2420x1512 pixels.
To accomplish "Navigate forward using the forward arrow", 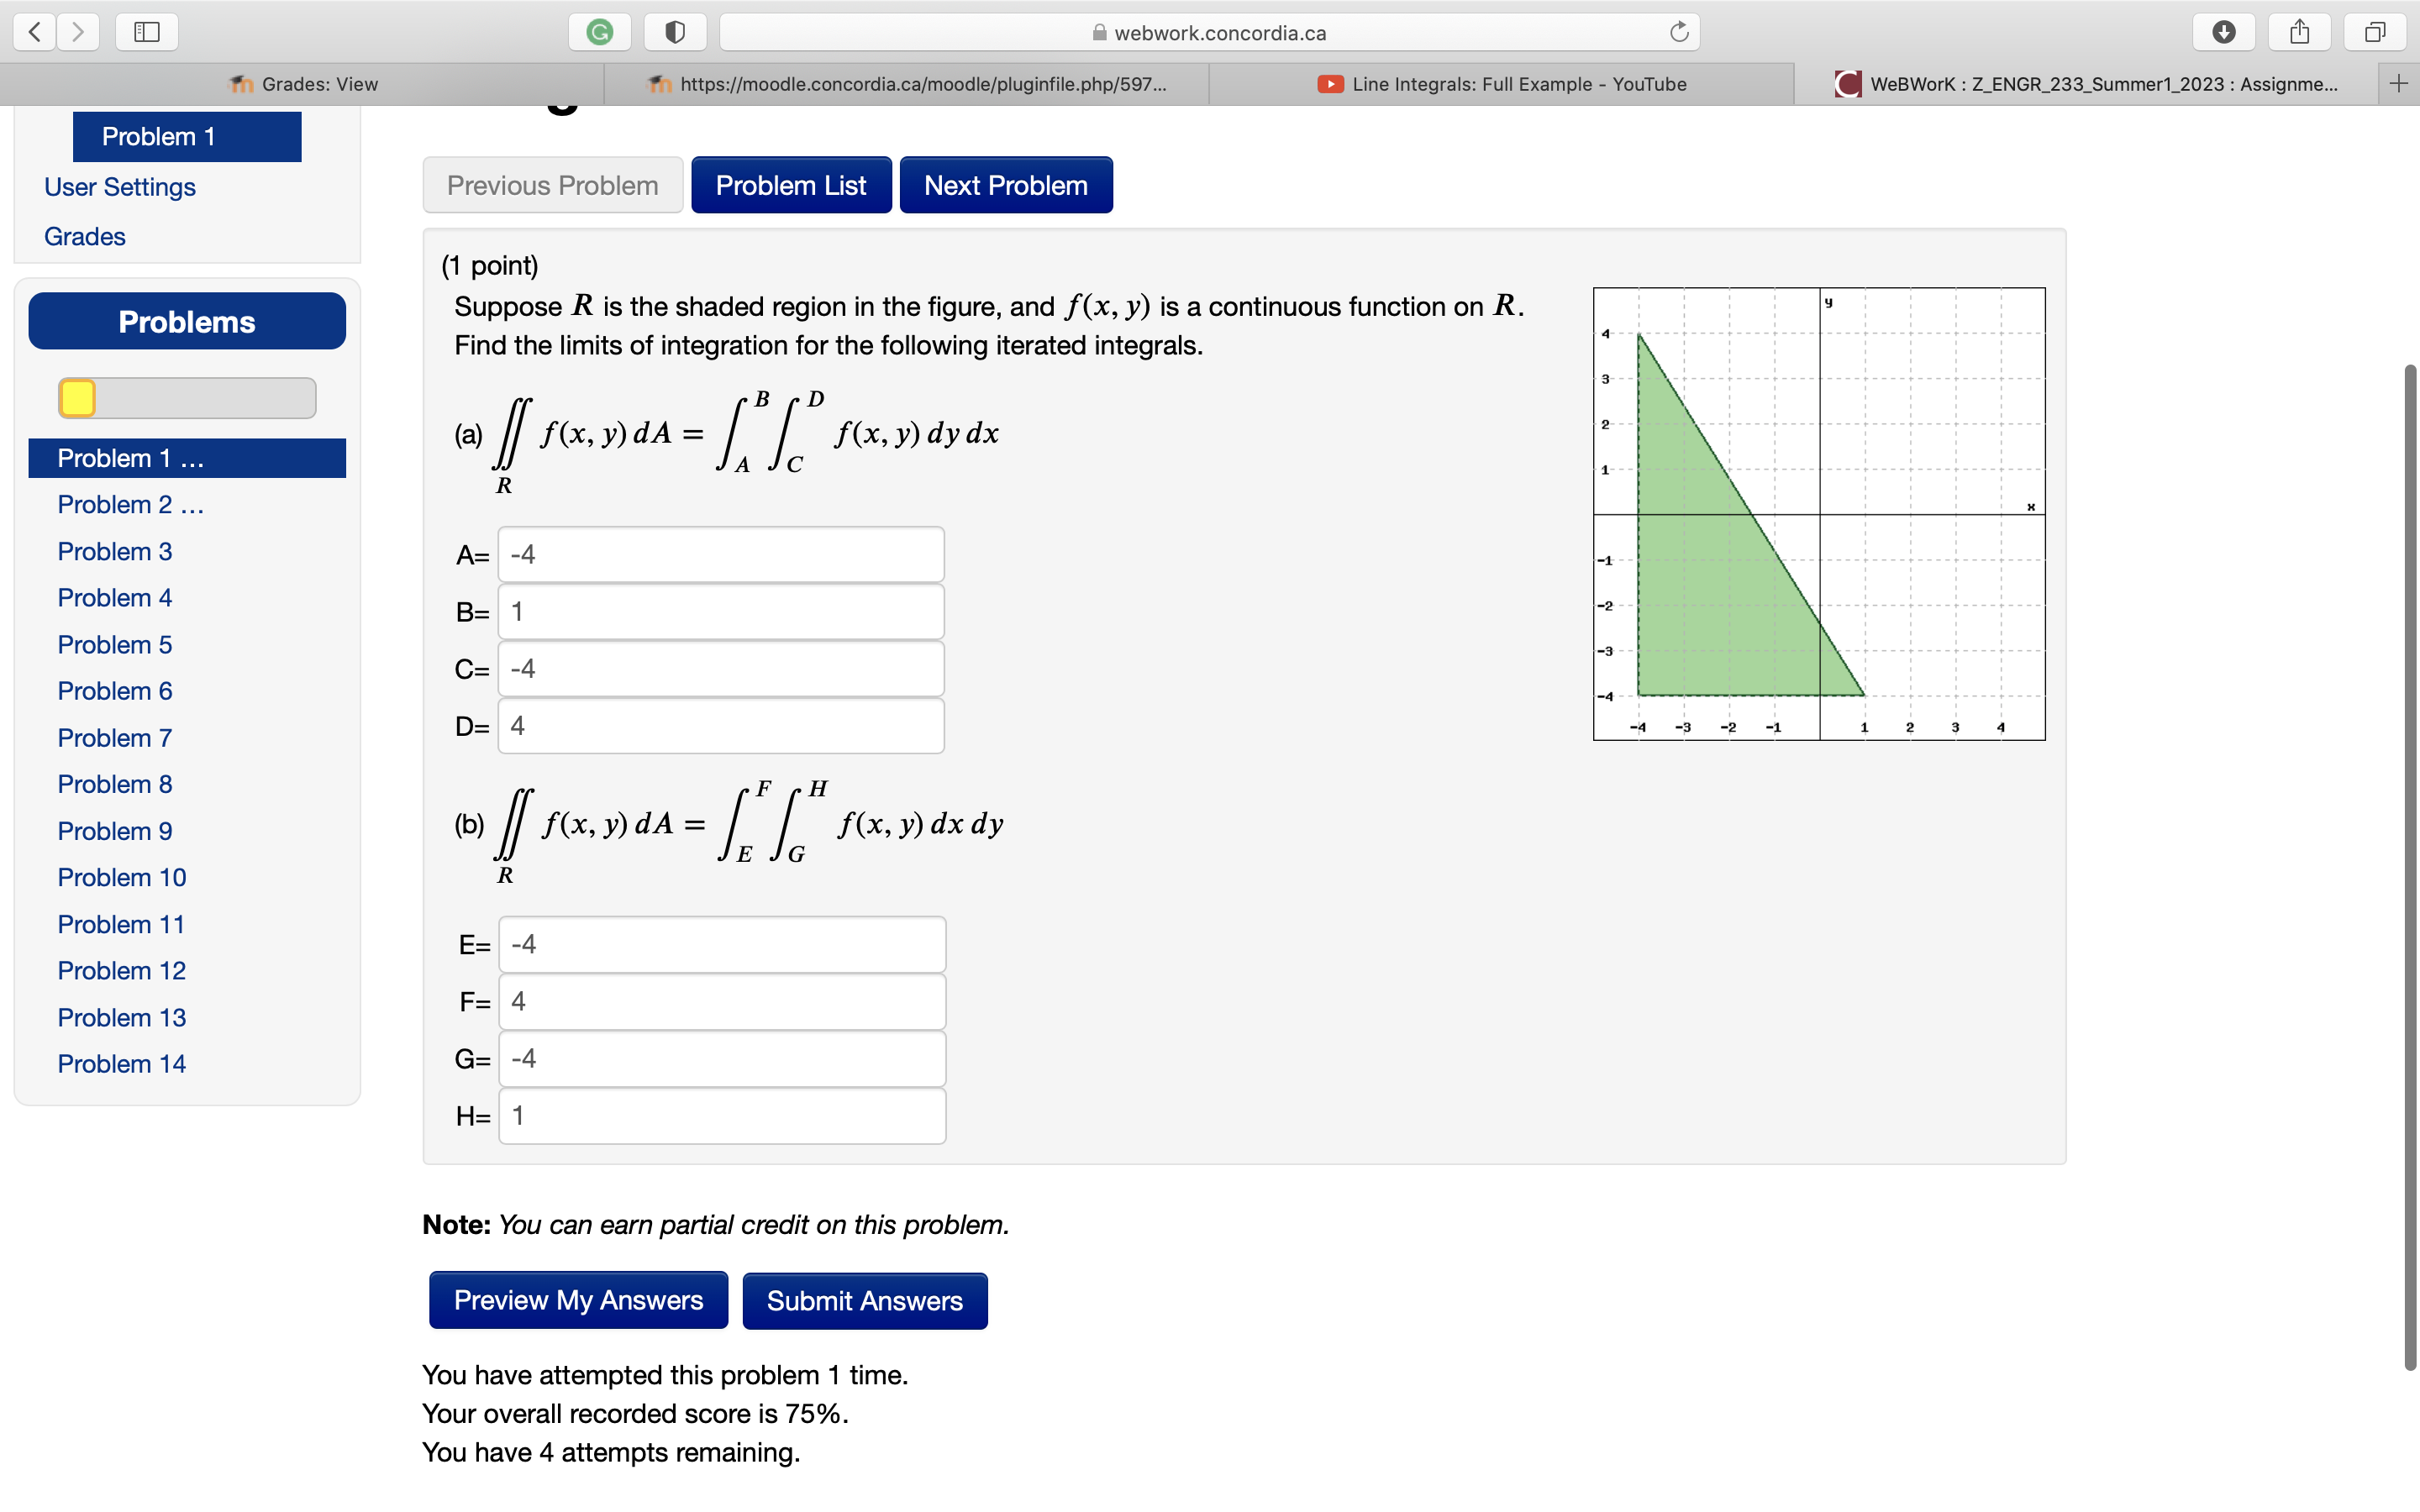I will pyautogui.click(x=79, y=31).
